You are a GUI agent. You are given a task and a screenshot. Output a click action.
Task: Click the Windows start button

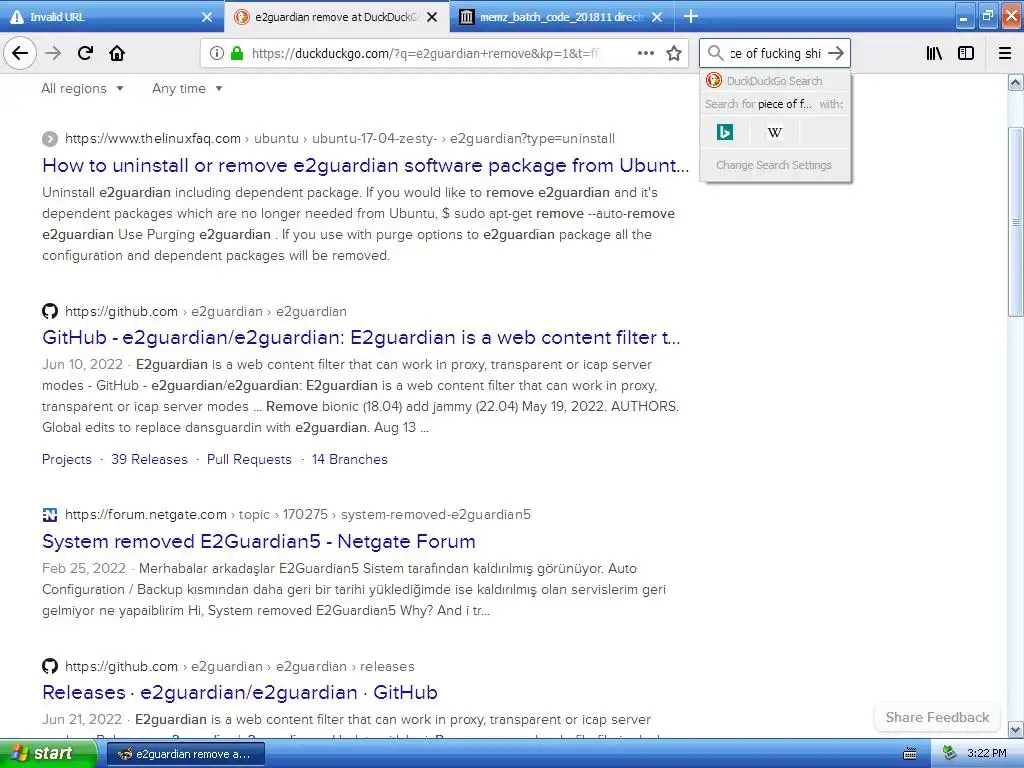(x=47, y=754)
